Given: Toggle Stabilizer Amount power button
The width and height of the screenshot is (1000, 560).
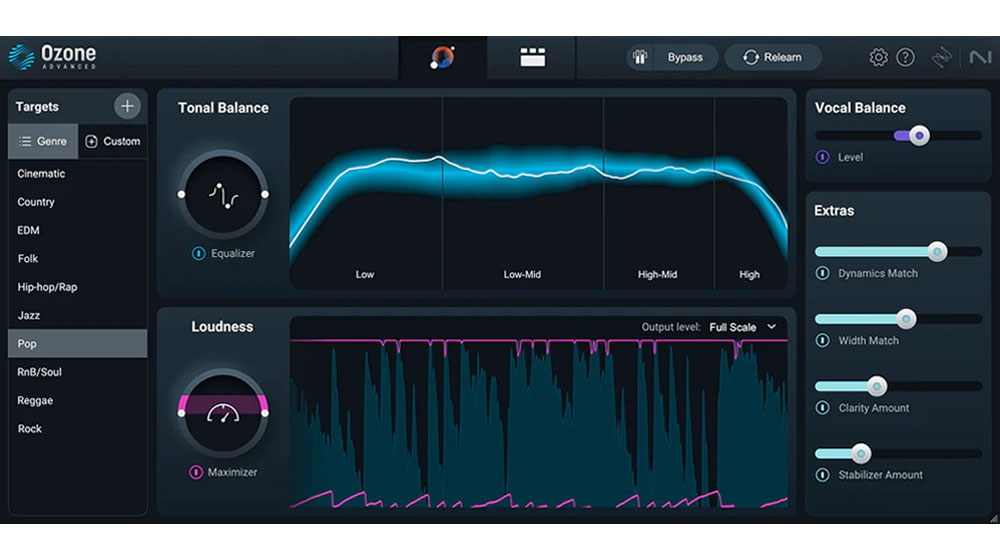Looking at the screenshot, I should click(x=823, y=475).
